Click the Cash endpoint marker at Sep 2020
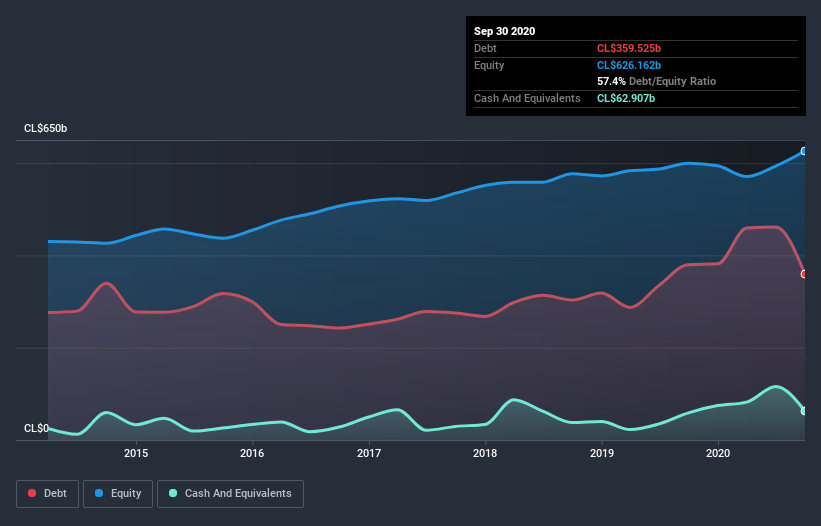 [804, 411]
